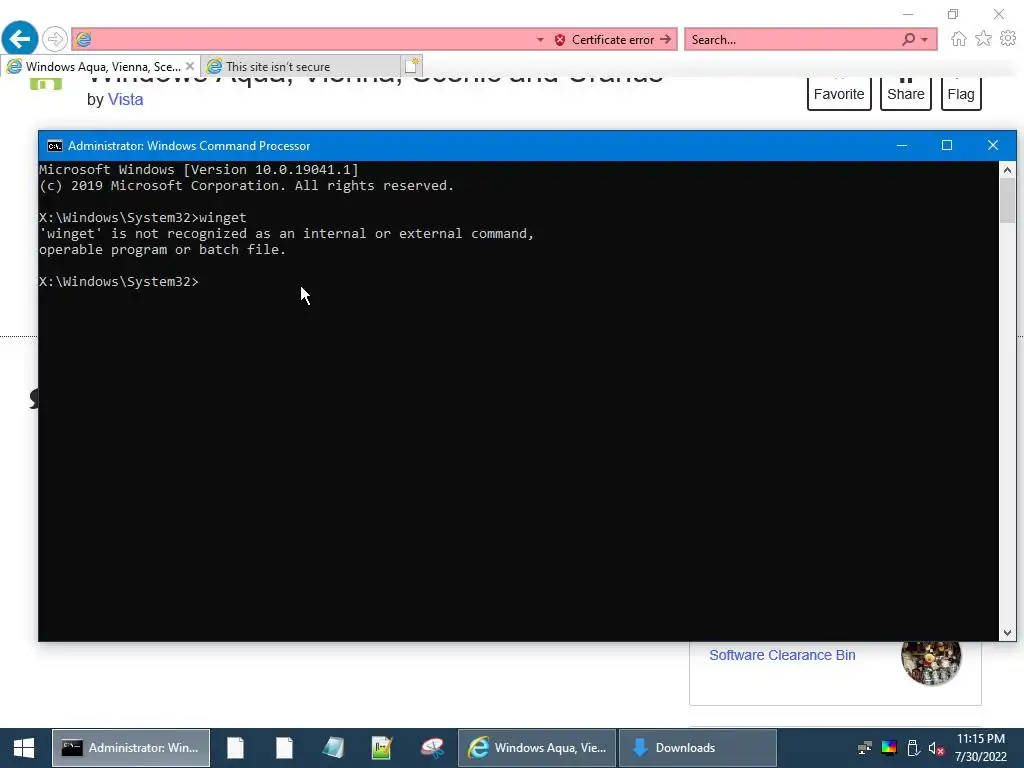
Task: Open Favorites star icon in browser
Action: coord(983,39)
